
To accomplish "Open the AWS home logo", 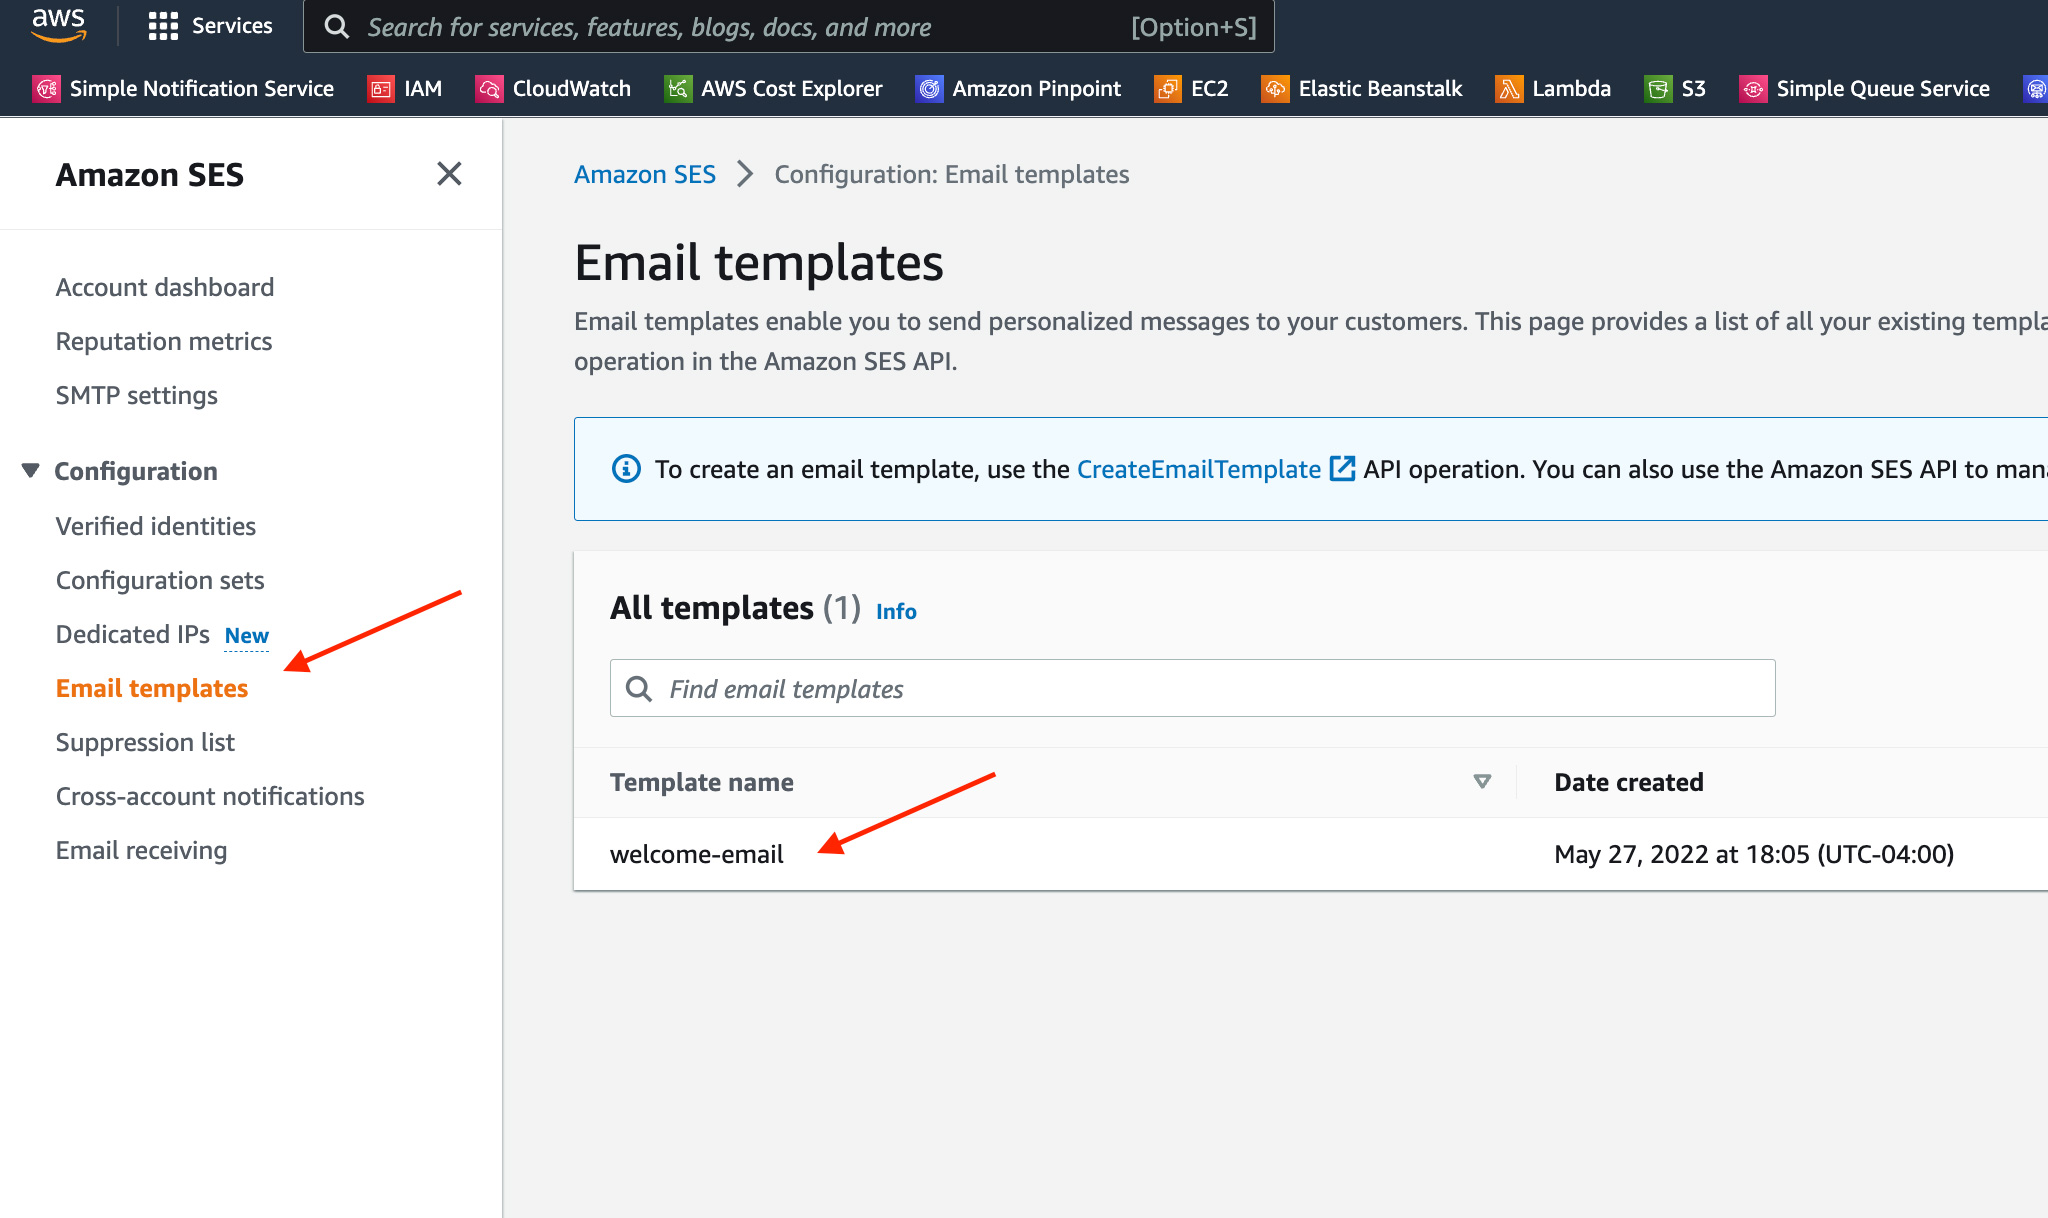I will pyautogui.click(x=58, y=25).
